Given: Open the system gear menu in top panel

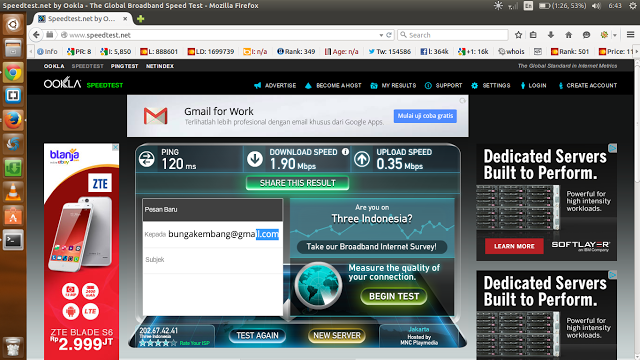Looking at the screenshot, I should 633,6.
